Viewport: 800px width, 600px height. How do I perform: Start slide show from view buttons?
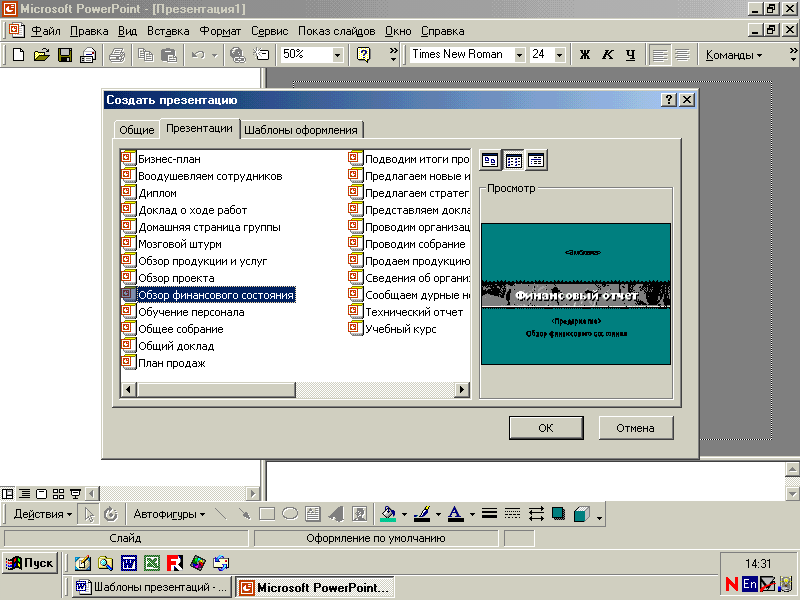point(76,494)
